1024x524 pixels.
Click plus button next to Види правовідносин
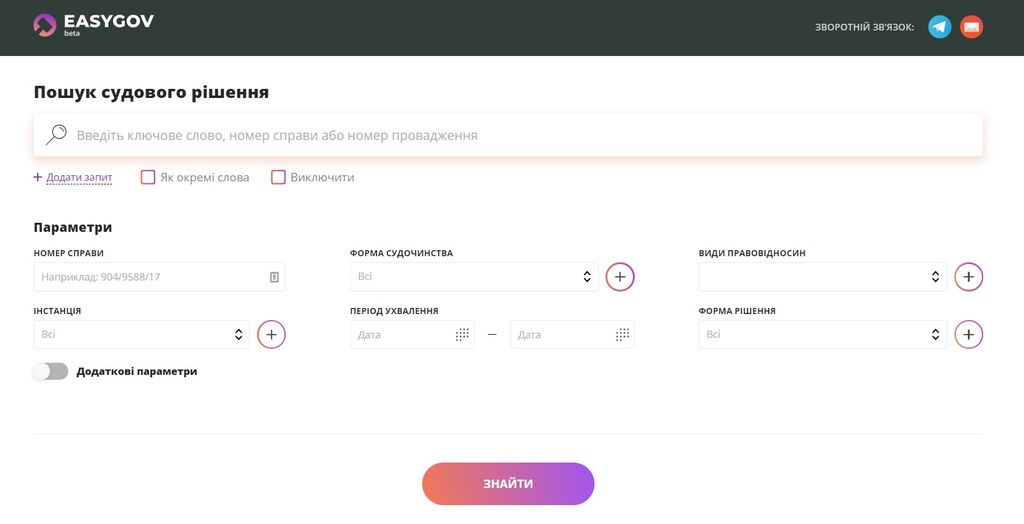[968, 277]
